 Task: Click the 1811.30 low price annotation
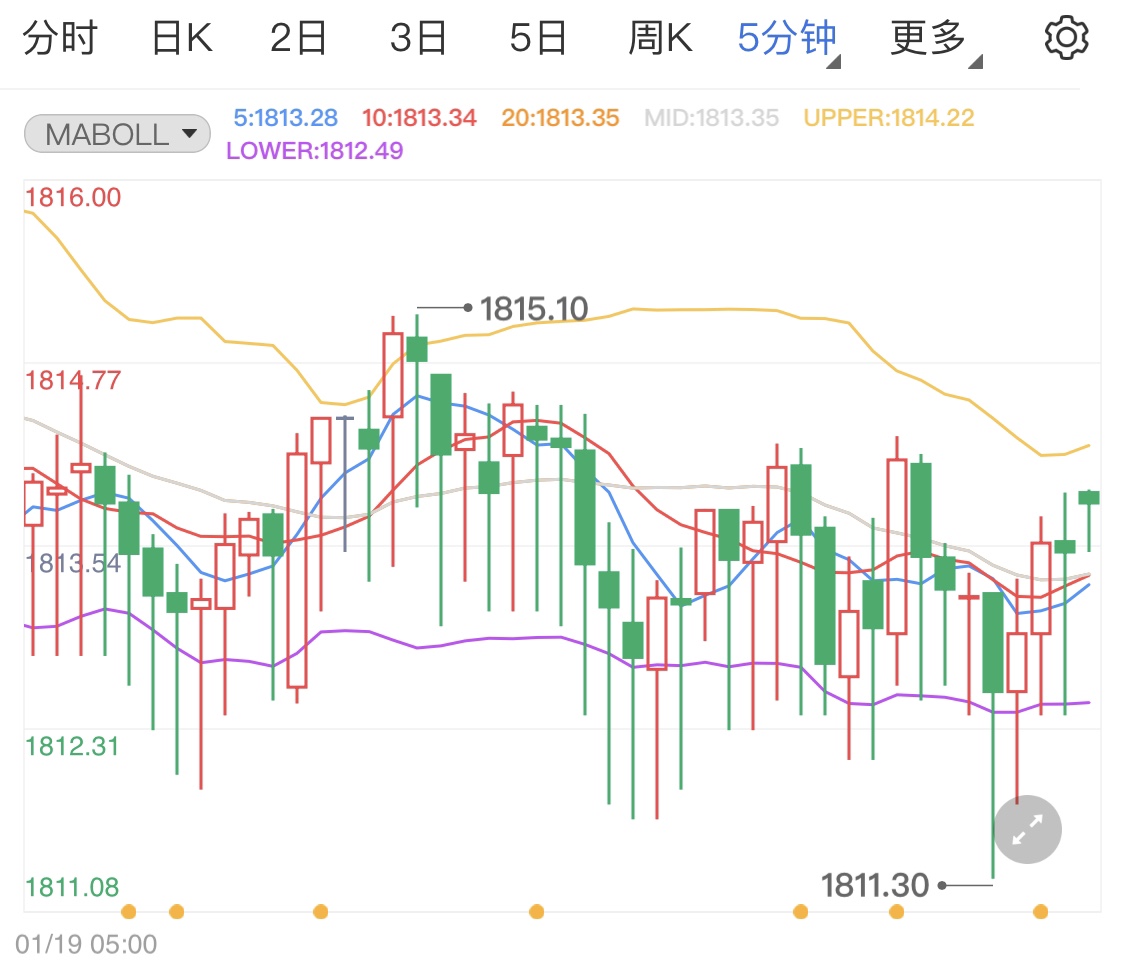875,886
